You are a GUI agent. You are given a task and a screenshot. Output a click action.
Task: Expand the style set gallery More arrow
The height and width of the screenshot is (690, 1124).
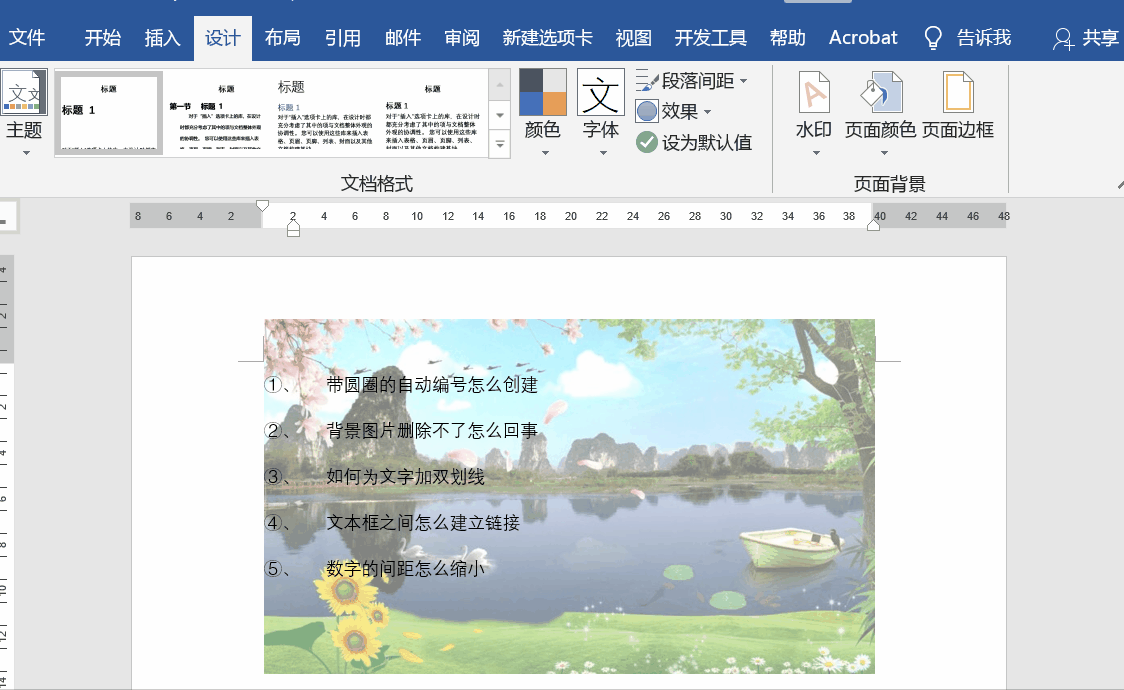pyautogui.click(x=500, y=143)
